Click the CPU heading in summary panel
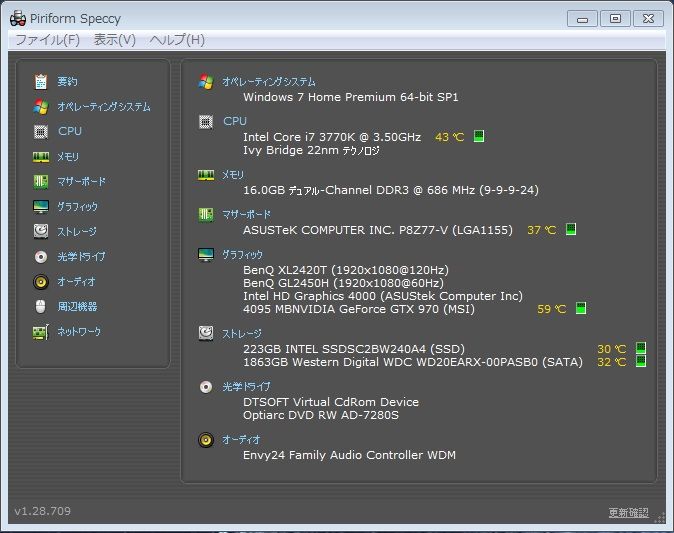The height and width of the screenshot is (533, 674). click(235, 121)
